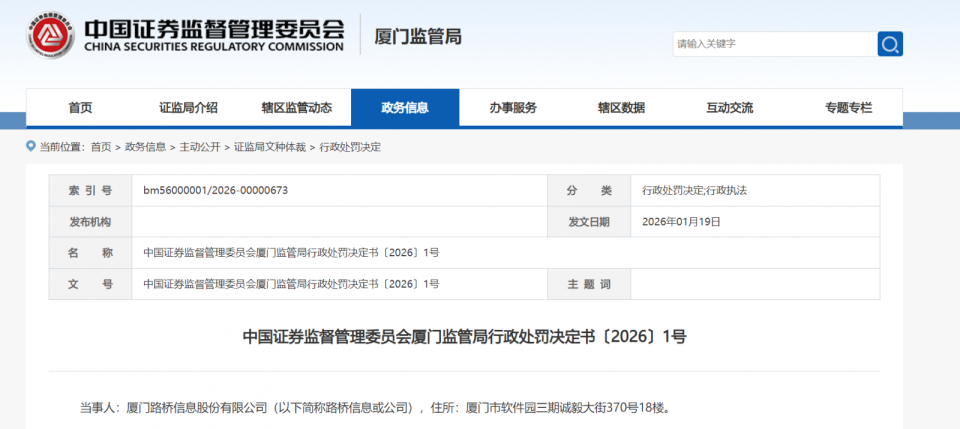Viewport: 960px width, 429px height.
Task: Click the 中国证券监督管理委员会 header title
Action: [214, 28]
